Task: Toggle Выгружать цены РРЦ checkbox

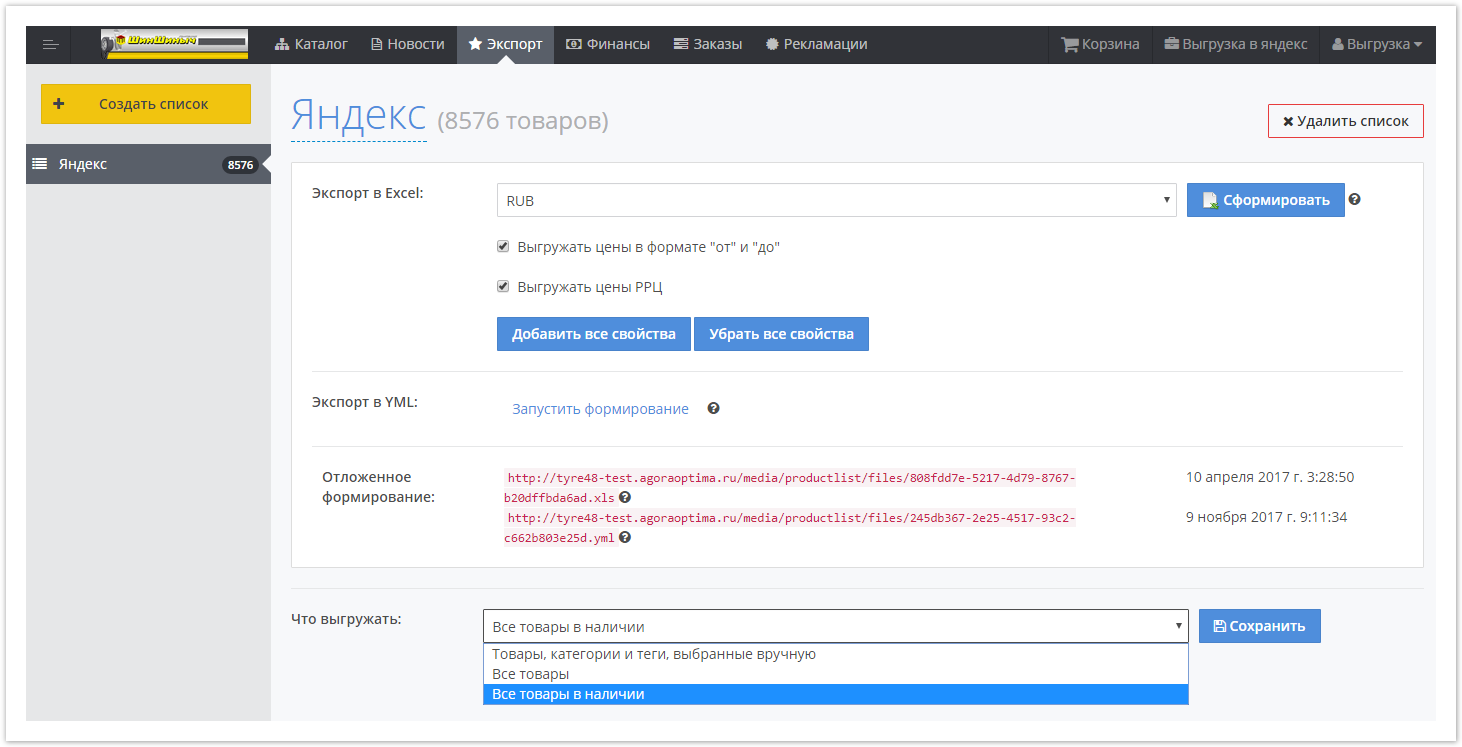Action: pyautogui.click(x=504, y=286)
